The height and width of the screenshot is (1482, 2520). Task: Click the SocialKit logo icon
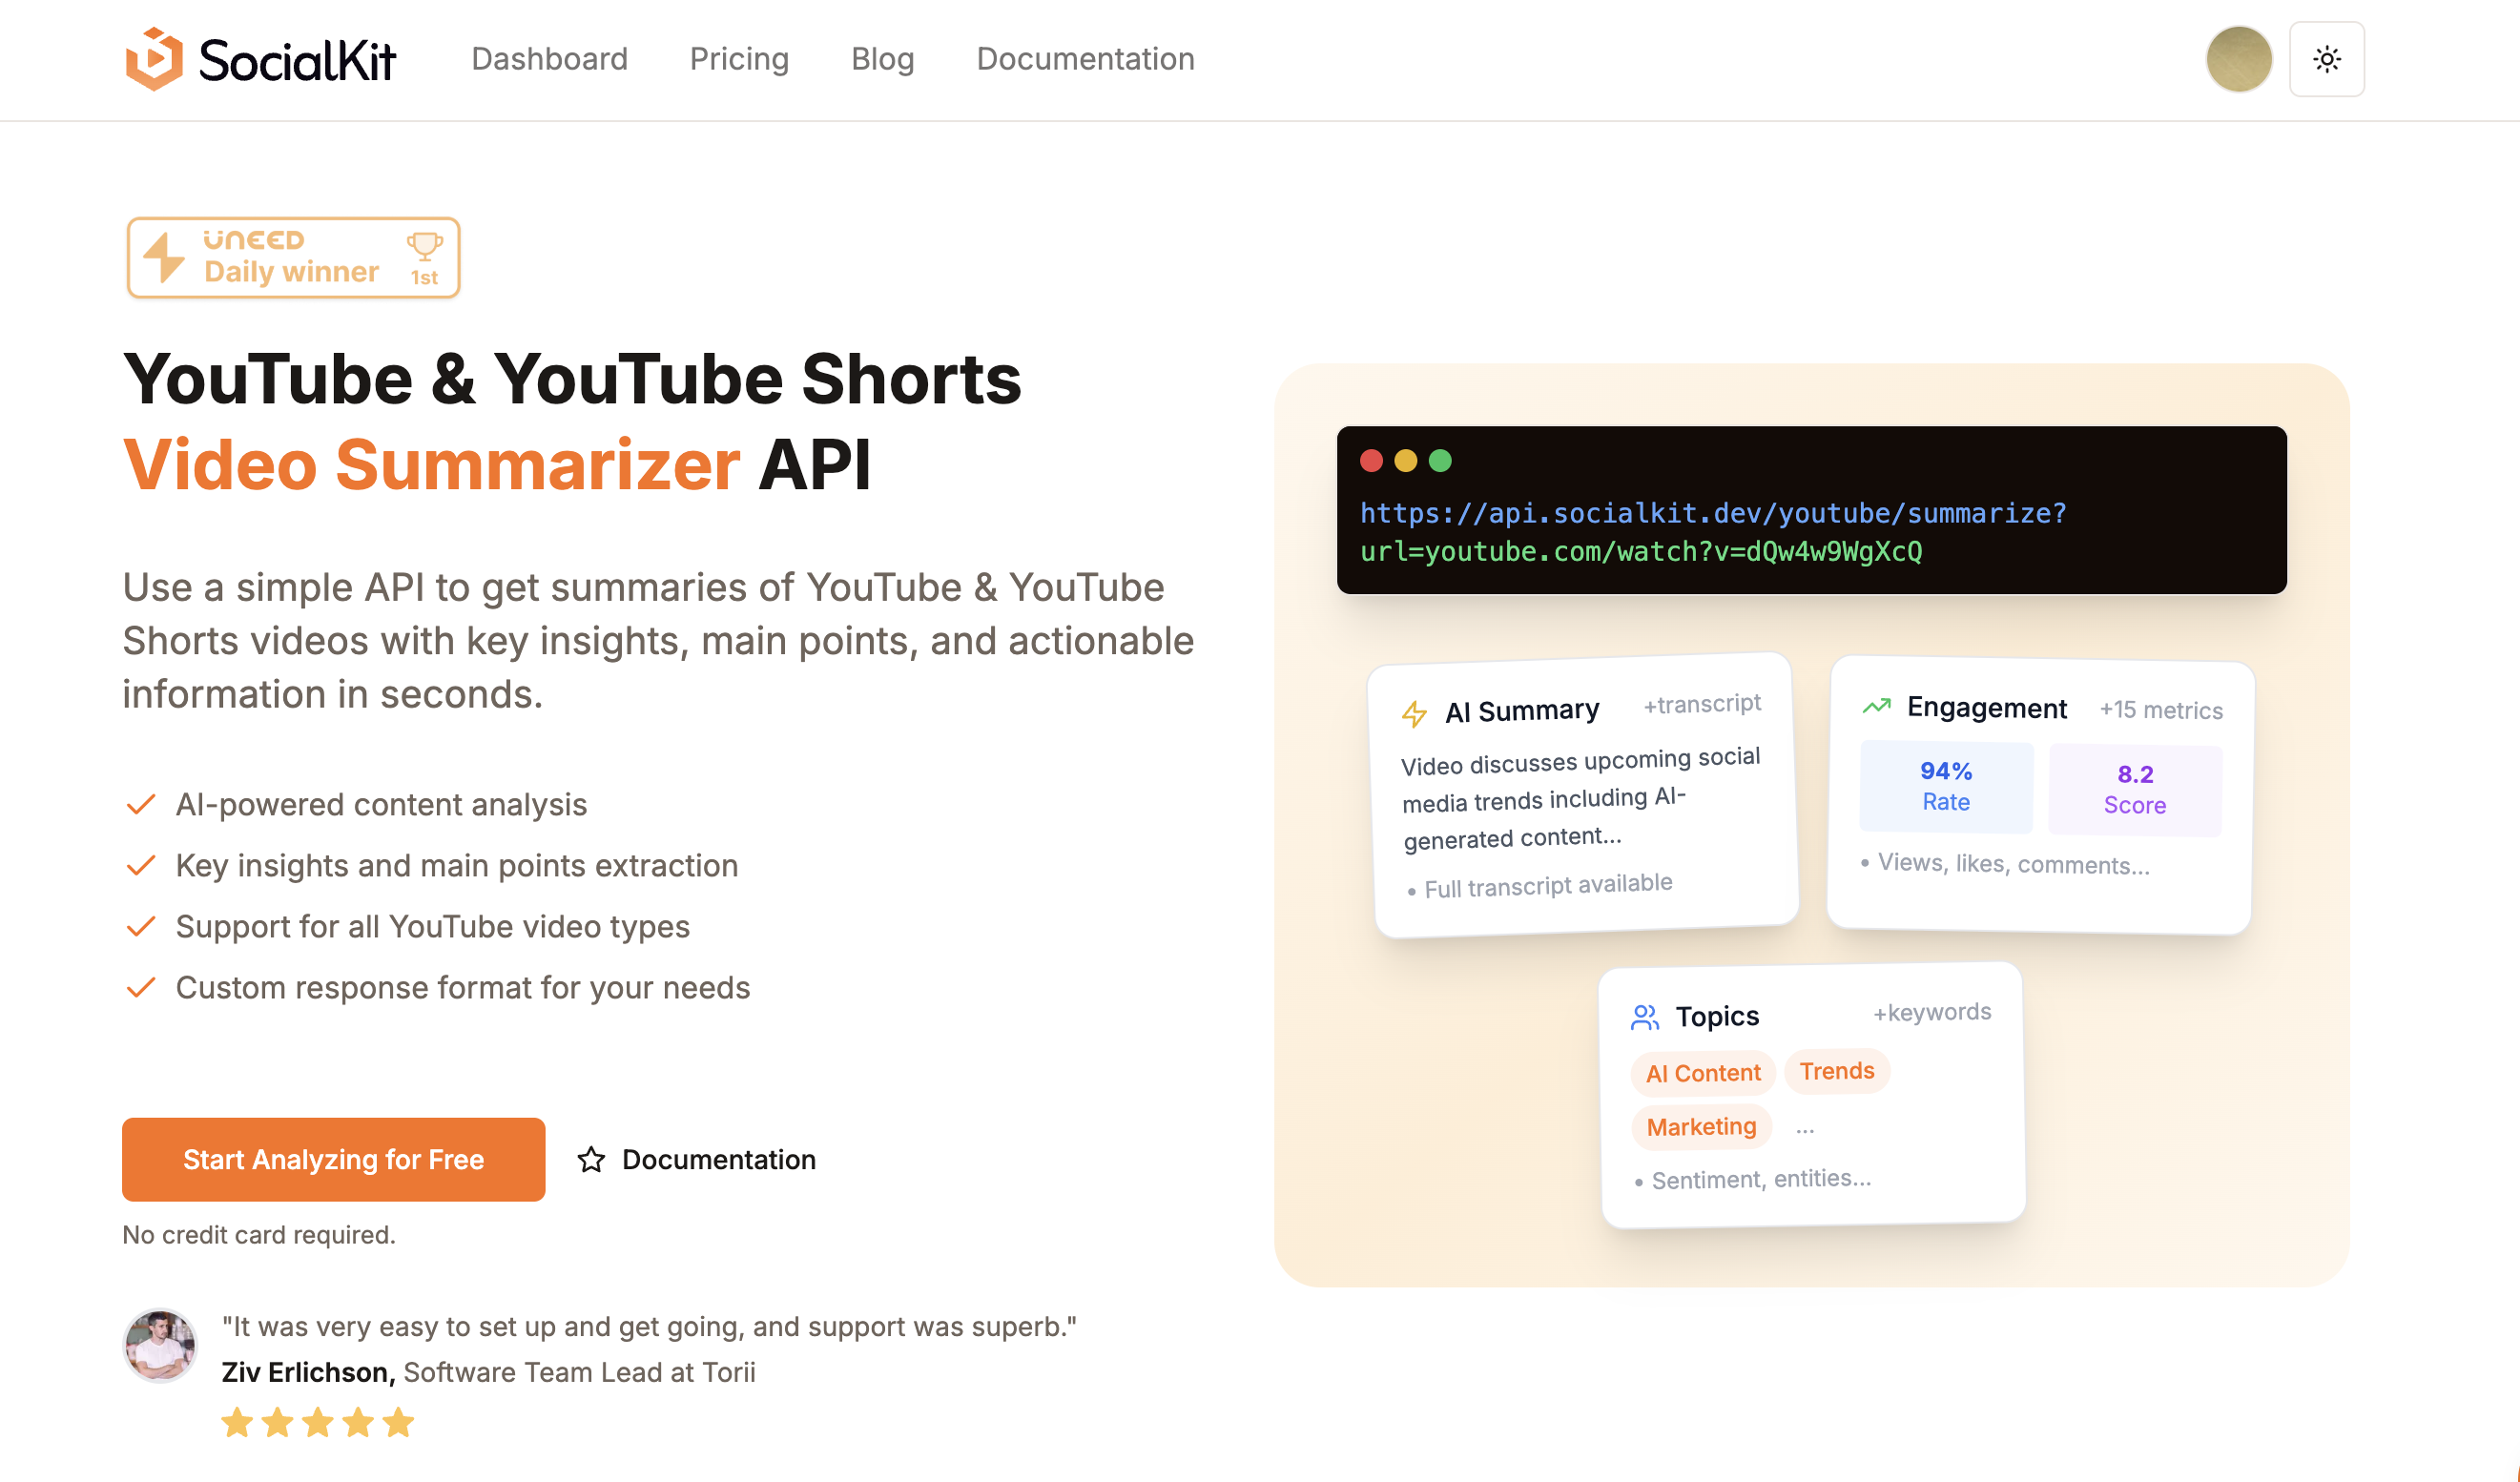155,59
